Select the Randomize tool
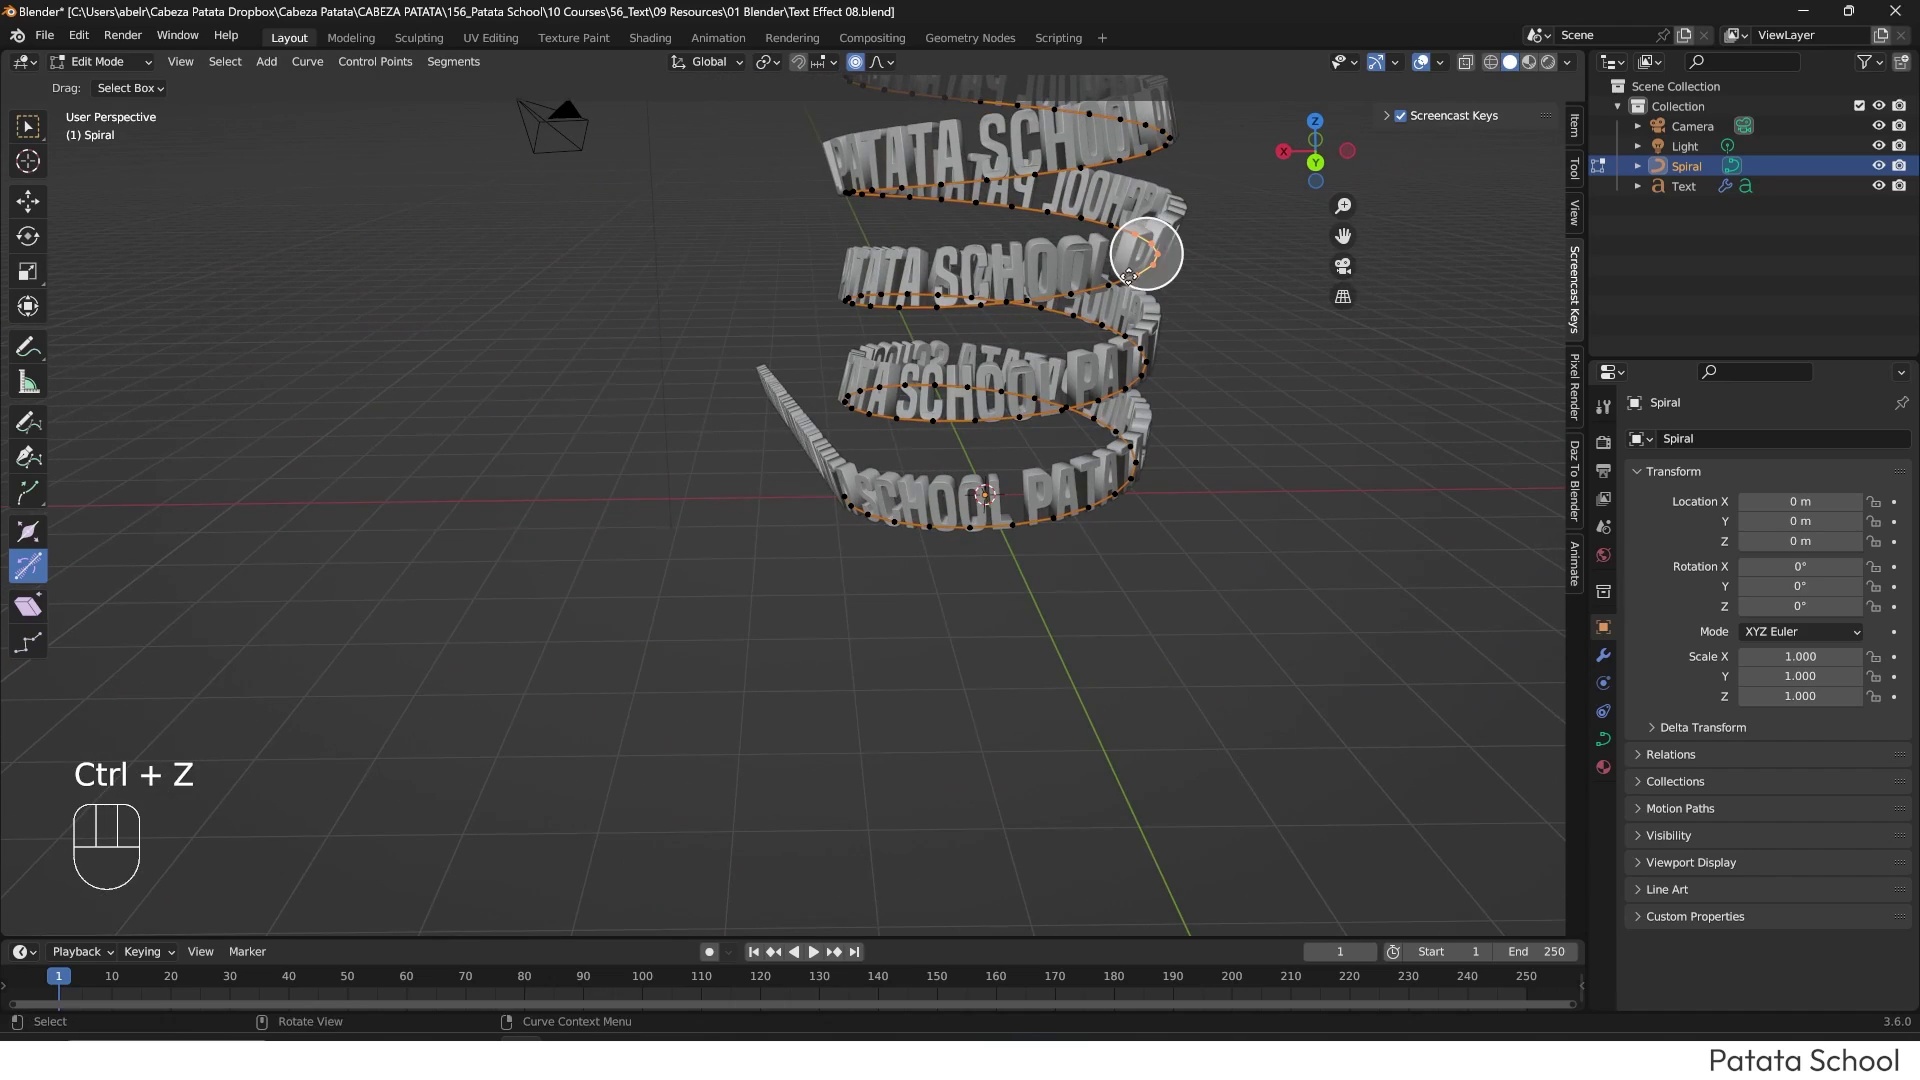This screenshot has height=1080, width=1920. point(28,642)
